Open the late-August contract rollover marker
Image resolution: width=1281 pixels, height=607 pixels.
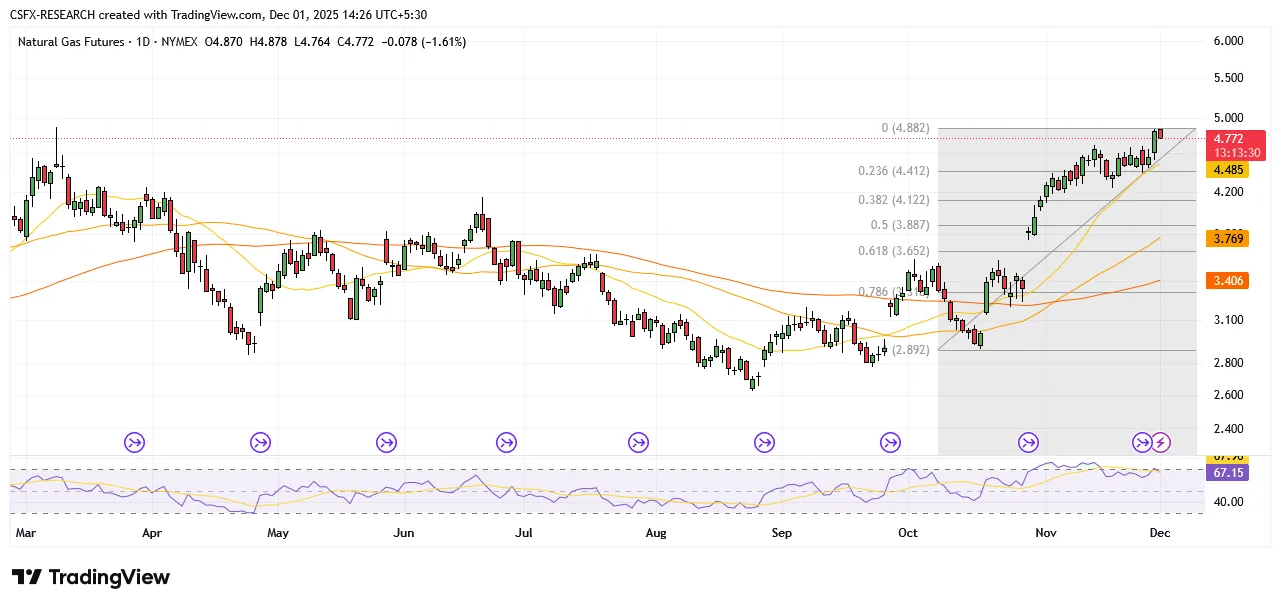click(764, 442)
